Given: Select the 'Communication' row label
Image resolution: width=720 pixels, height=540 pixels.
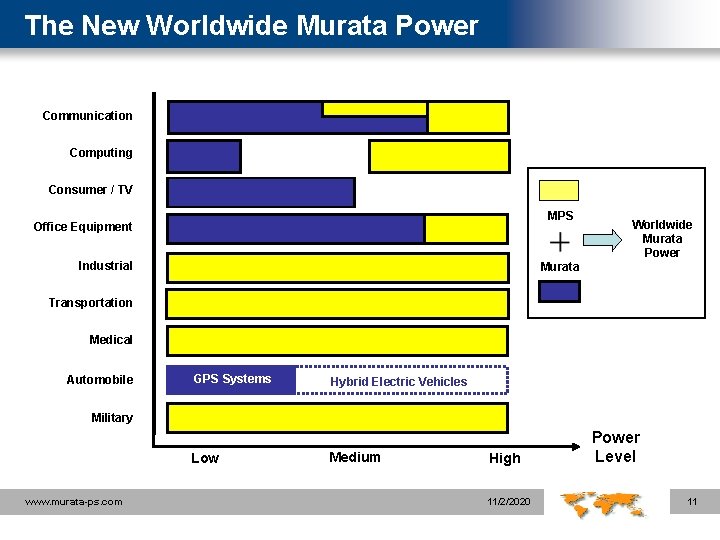Looking at the screenshot, I should 87,115.
